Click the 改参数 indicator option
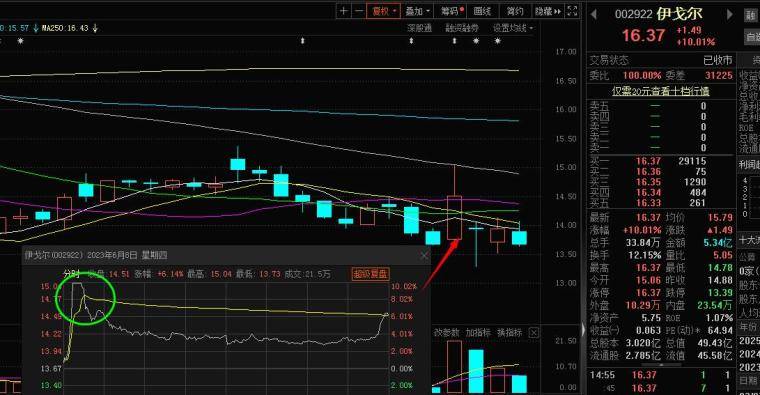The height and width of the screenshot is (395, 760). [x=446, y=332]
